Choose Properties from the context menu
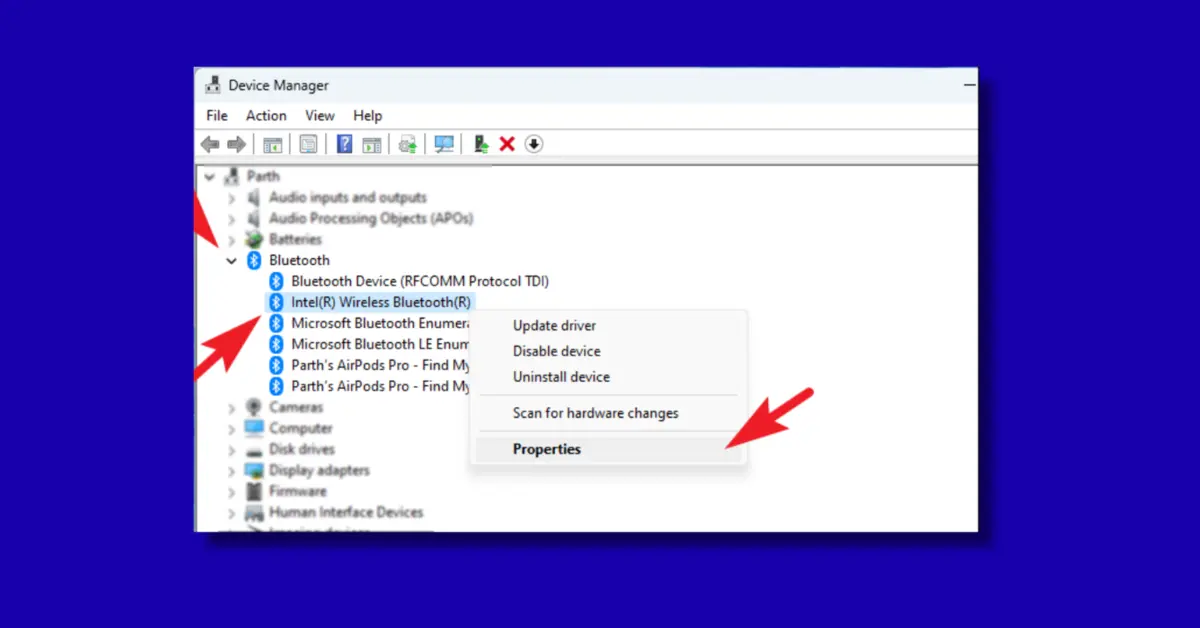 pos(546,449)
